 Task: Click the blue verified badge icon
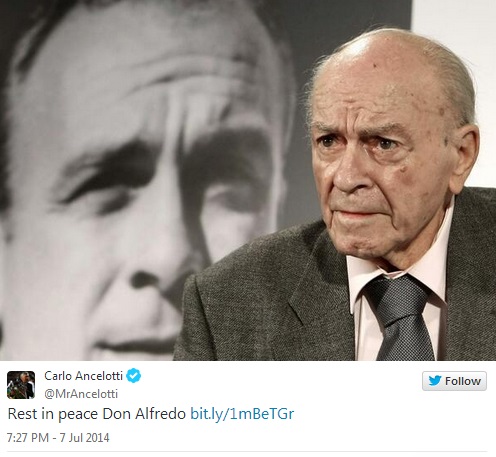click(x=134, y=376)
